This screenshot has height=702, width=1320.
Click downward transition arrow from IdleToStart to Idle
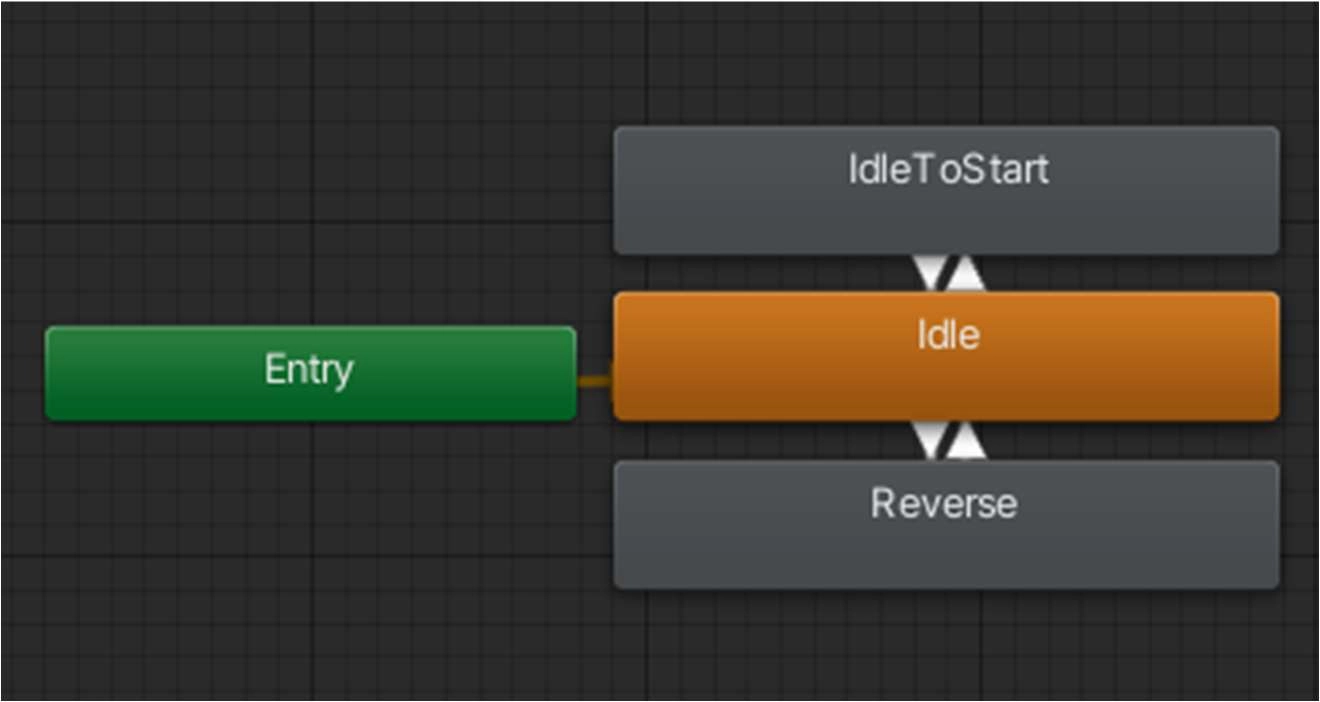pyautogui.click(x=928, y=273)
